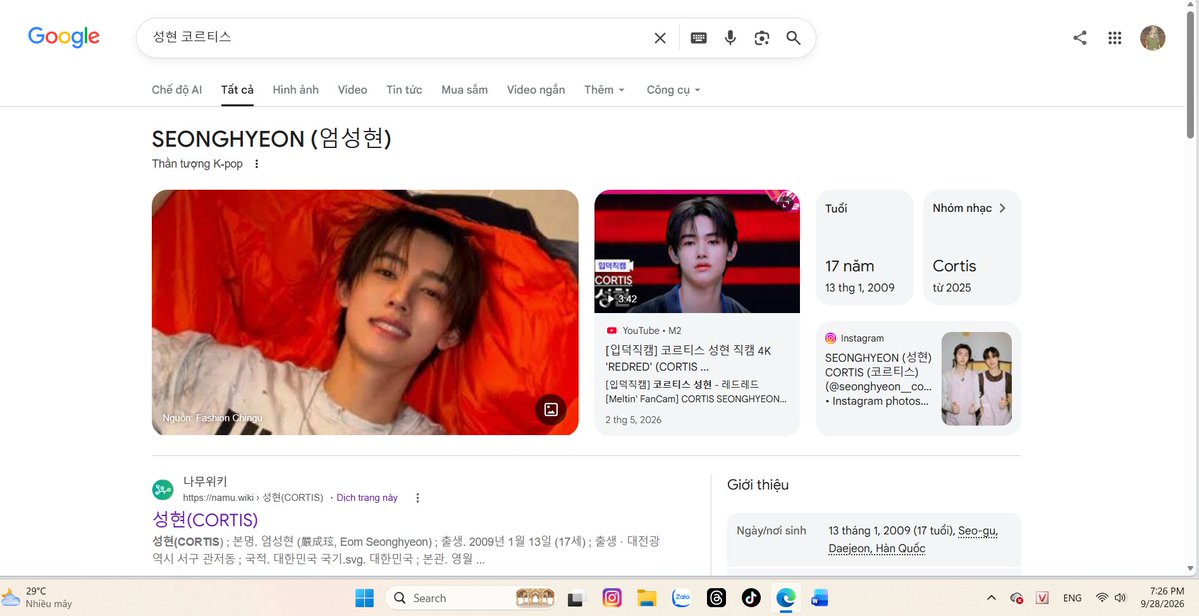Follow the Seo-gu birthplace link

pyautogui.click(x=978, y=530)
